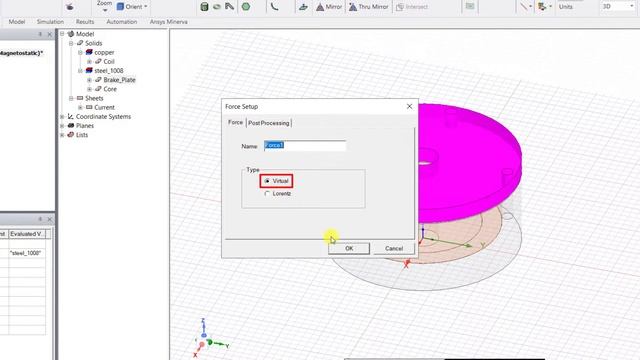Image resolution: width=640 pixels, height=360 pixels.
Task: Open the Ansys Minerva ribbon tab
Action: (169, 22)
